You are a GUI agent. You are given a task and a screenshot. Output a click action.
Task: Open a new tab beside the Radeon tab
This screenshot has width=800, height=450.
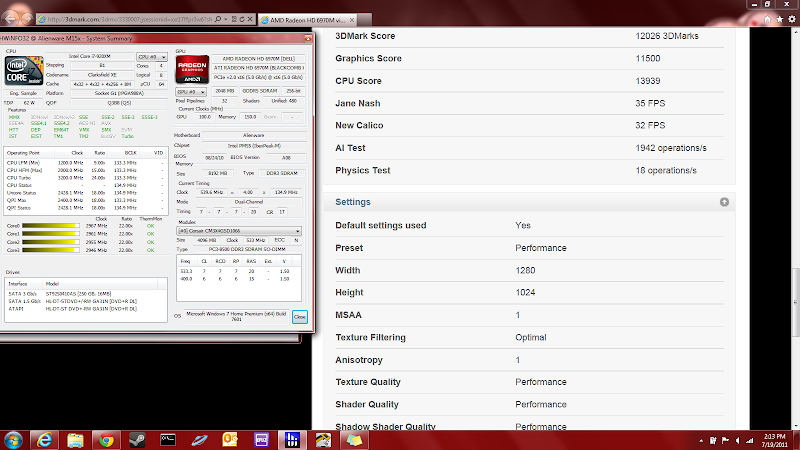click(x=364, y=20)
